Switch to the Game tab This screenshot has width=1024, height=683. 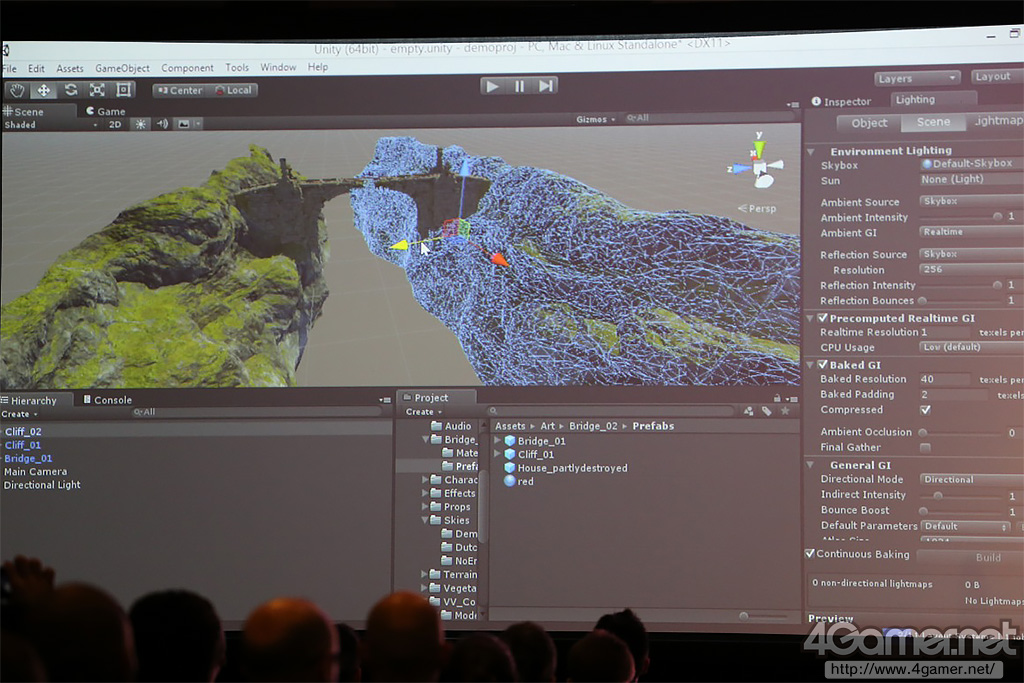[x=106, y=112]
